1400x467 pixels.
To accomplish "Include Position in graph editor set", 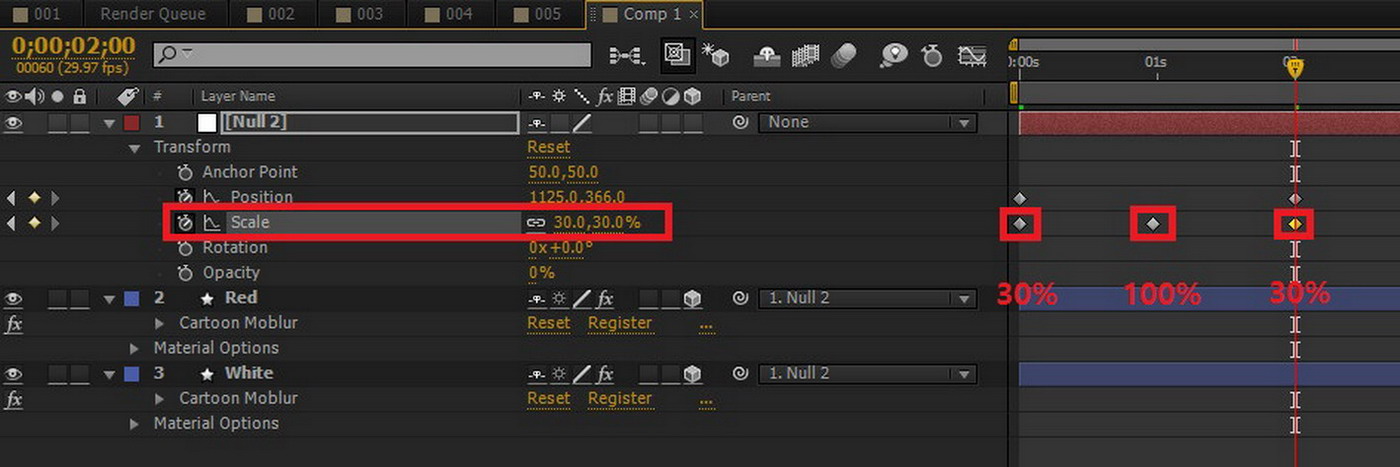I will point(211,197).
